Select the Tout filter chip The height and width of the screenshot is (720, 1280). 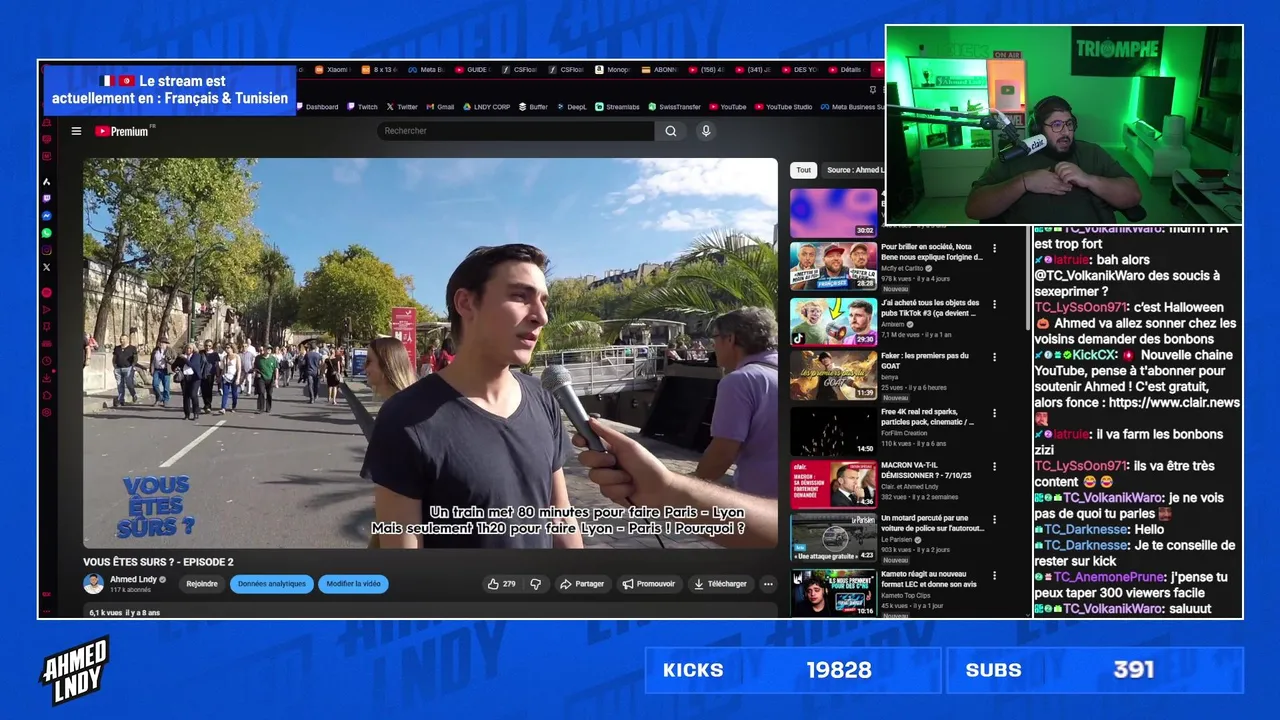pyautogui.click(x=804, y=170)
